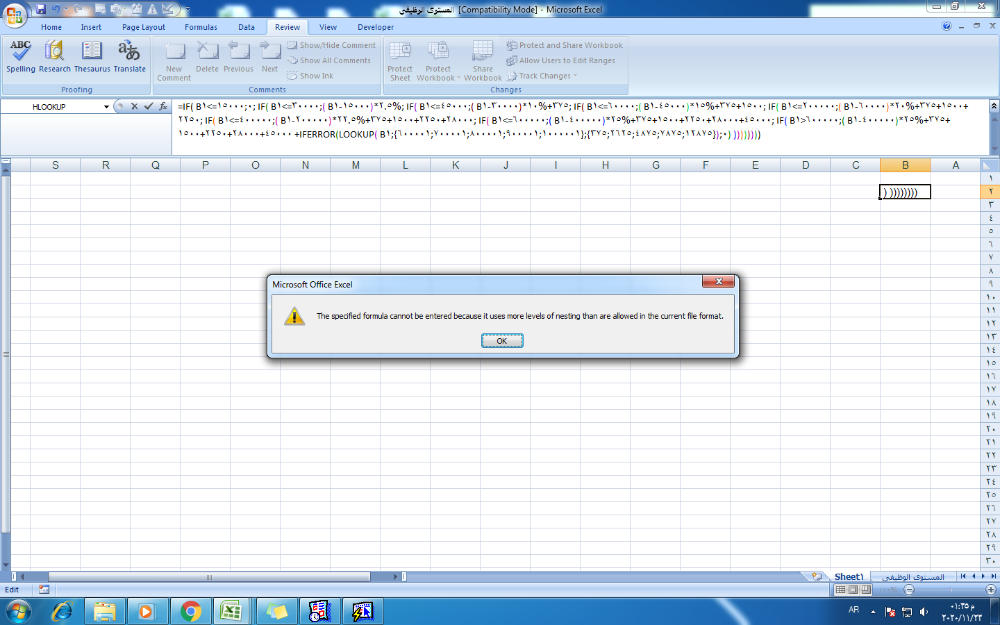1000x625 pixels.
Task: Click the vertical scrollbar up arrow
Action: (5, 170)
